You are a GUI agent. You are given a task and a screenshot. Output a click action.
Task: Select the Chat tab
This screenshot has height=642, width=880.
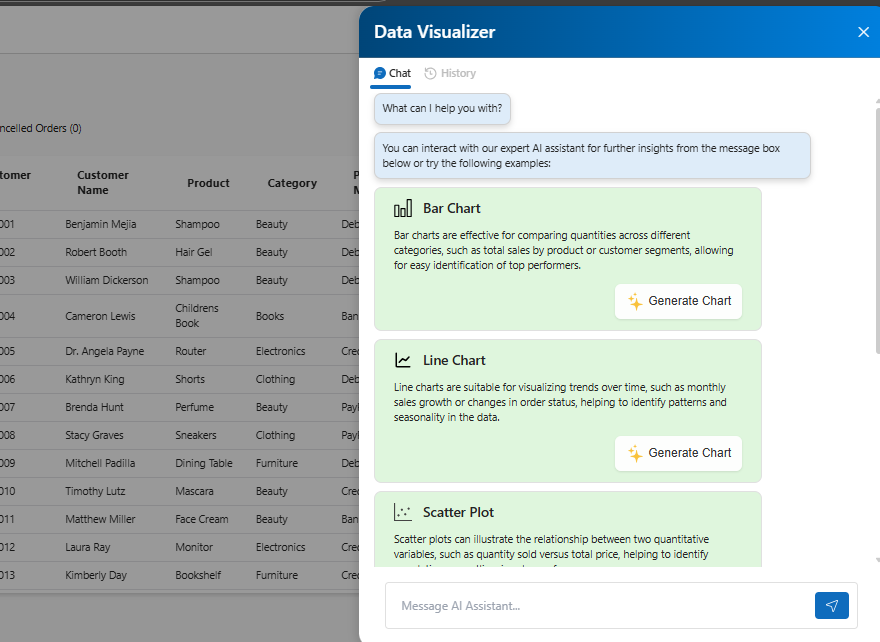pyautogui.click(x=392, y=73)
